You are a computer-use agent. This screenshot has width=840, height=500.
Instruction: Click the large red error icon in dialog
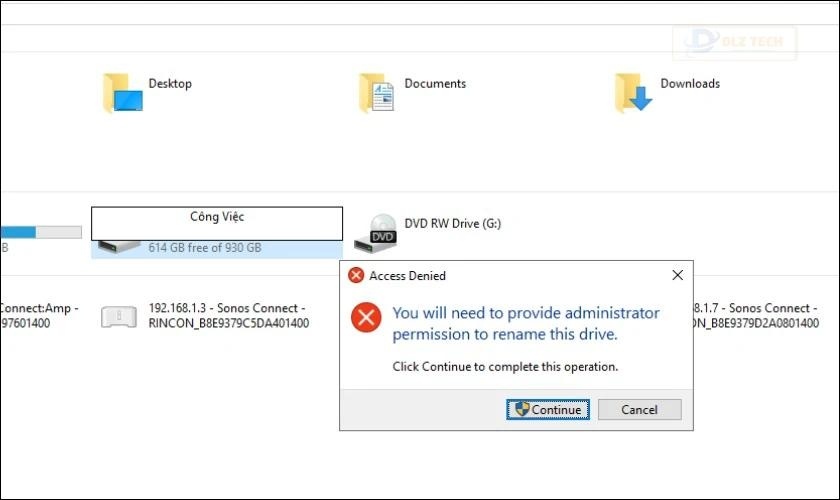click(x=366, y=319)
